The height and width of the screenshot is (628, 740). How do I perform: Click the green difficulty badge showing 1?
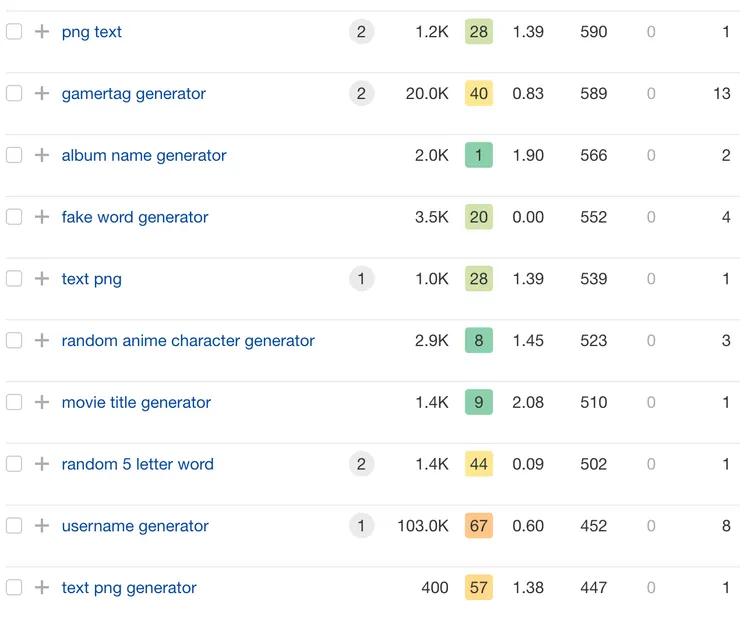pyautogui.click(x=479, y=155)
